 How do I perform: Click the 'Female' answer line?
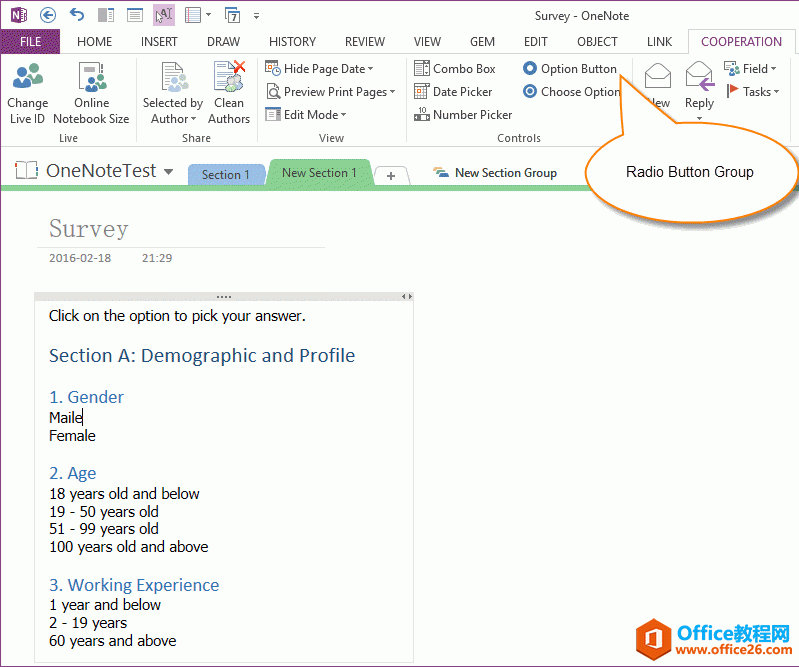pos(72,436)
